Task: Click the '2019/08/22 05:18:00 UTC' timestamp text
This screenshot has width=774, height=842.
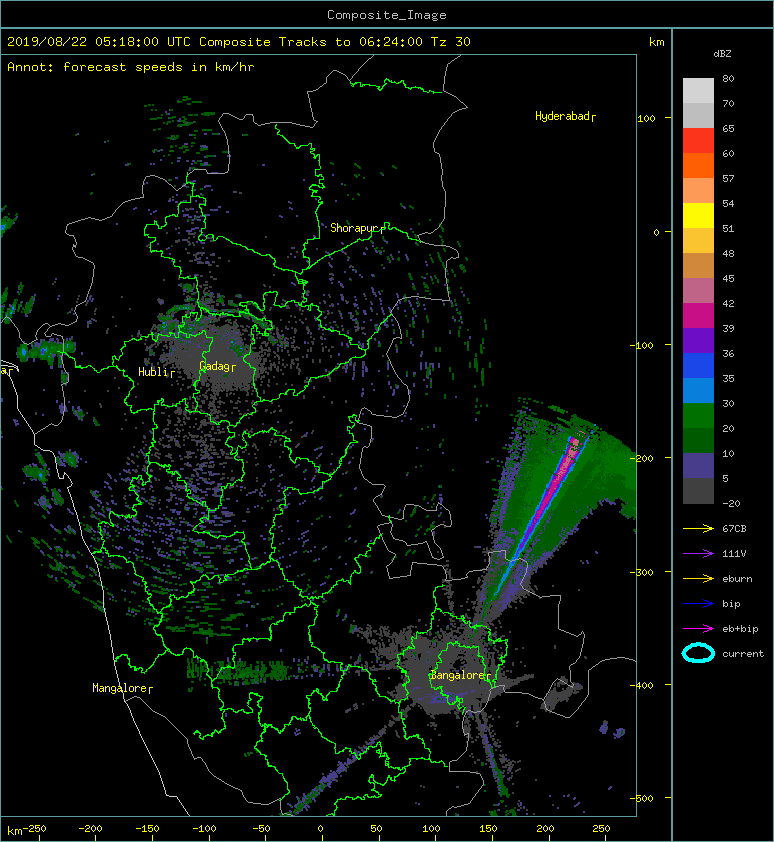Action: point(99,42)
